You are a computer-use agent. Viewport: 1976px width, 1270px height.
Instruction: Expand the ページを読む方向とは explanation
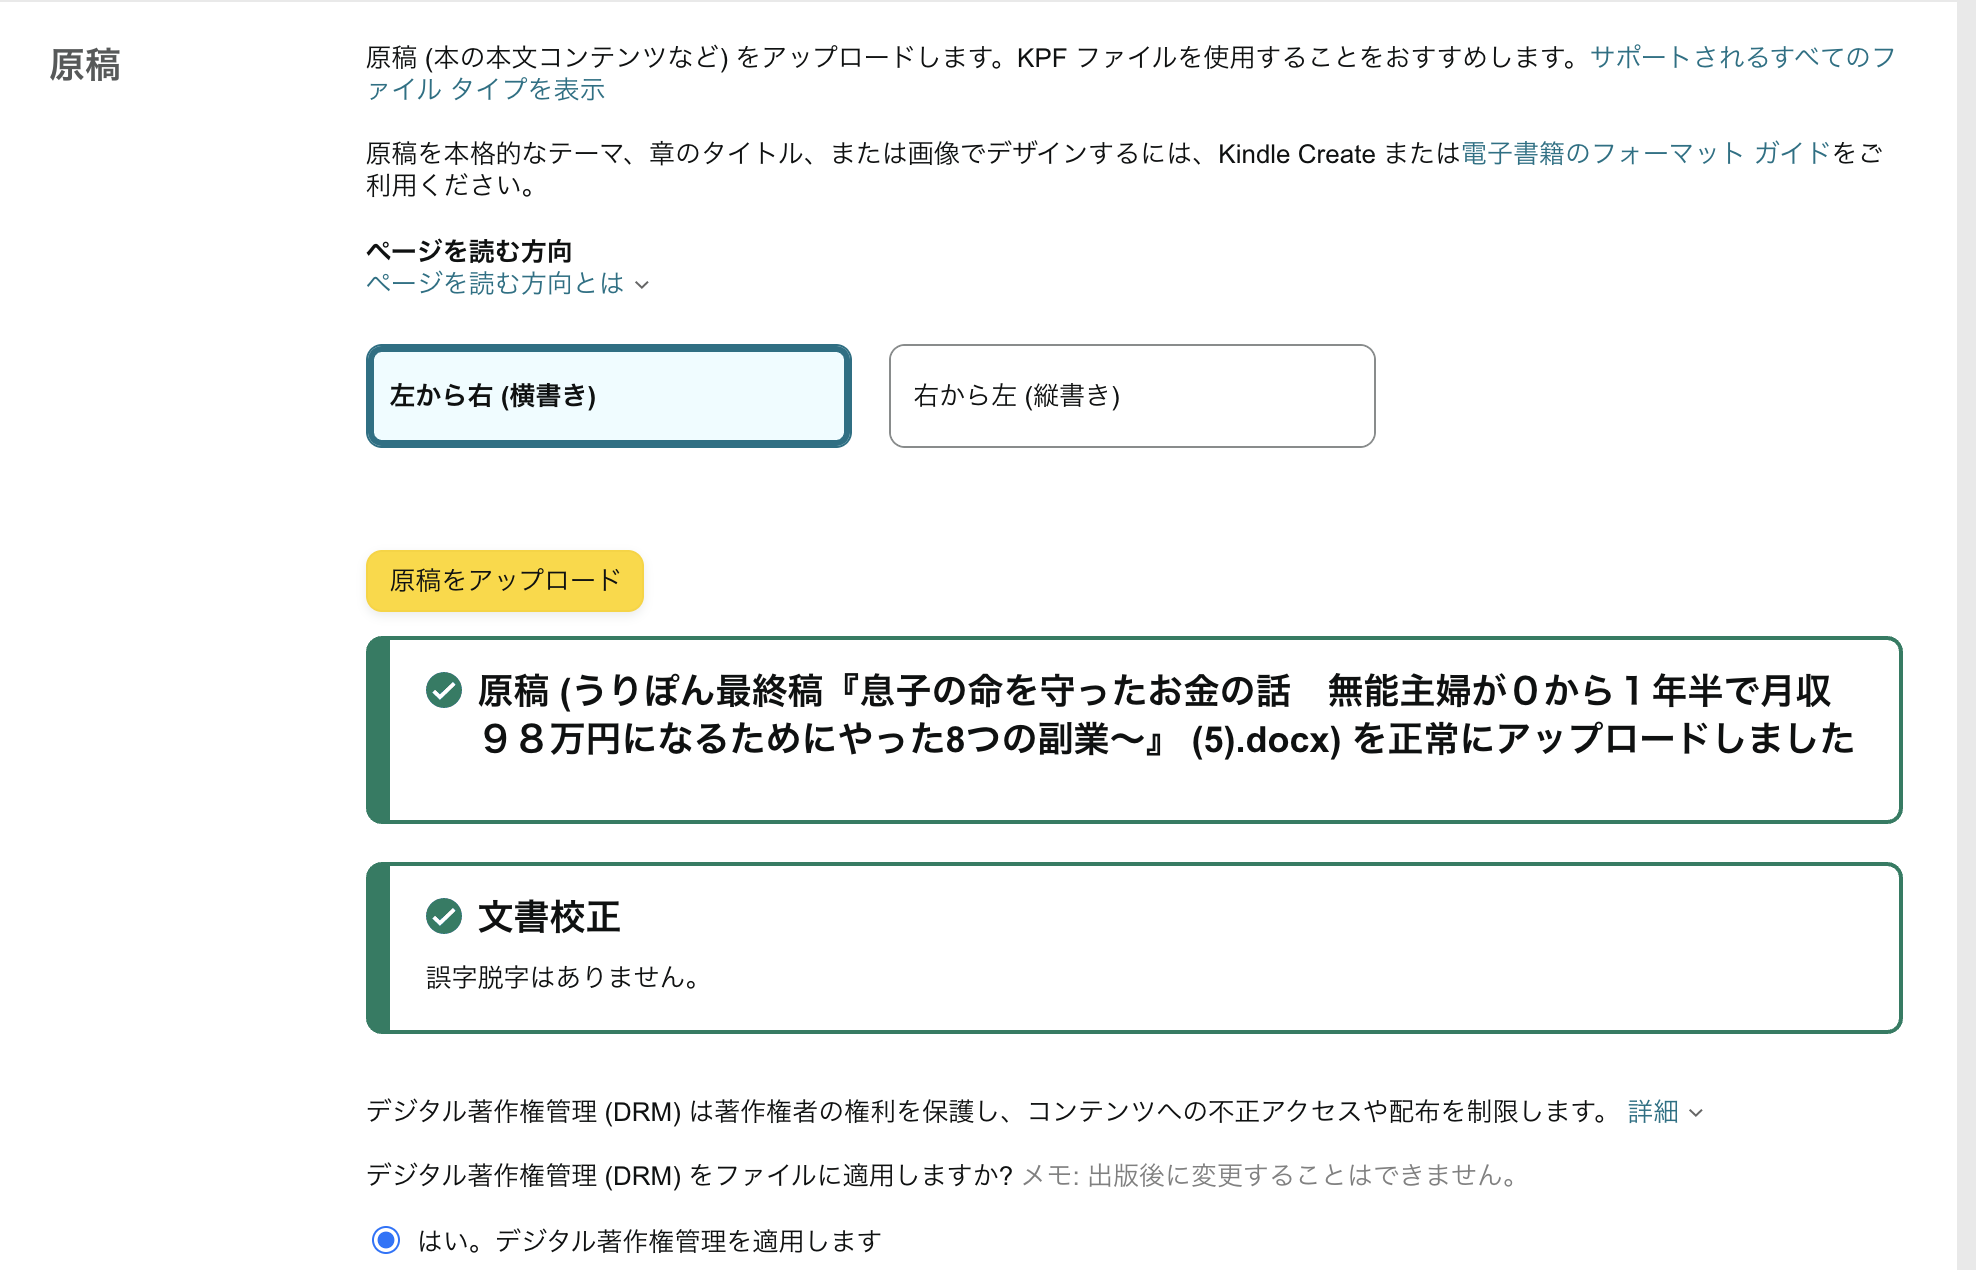tap(495, 284)
